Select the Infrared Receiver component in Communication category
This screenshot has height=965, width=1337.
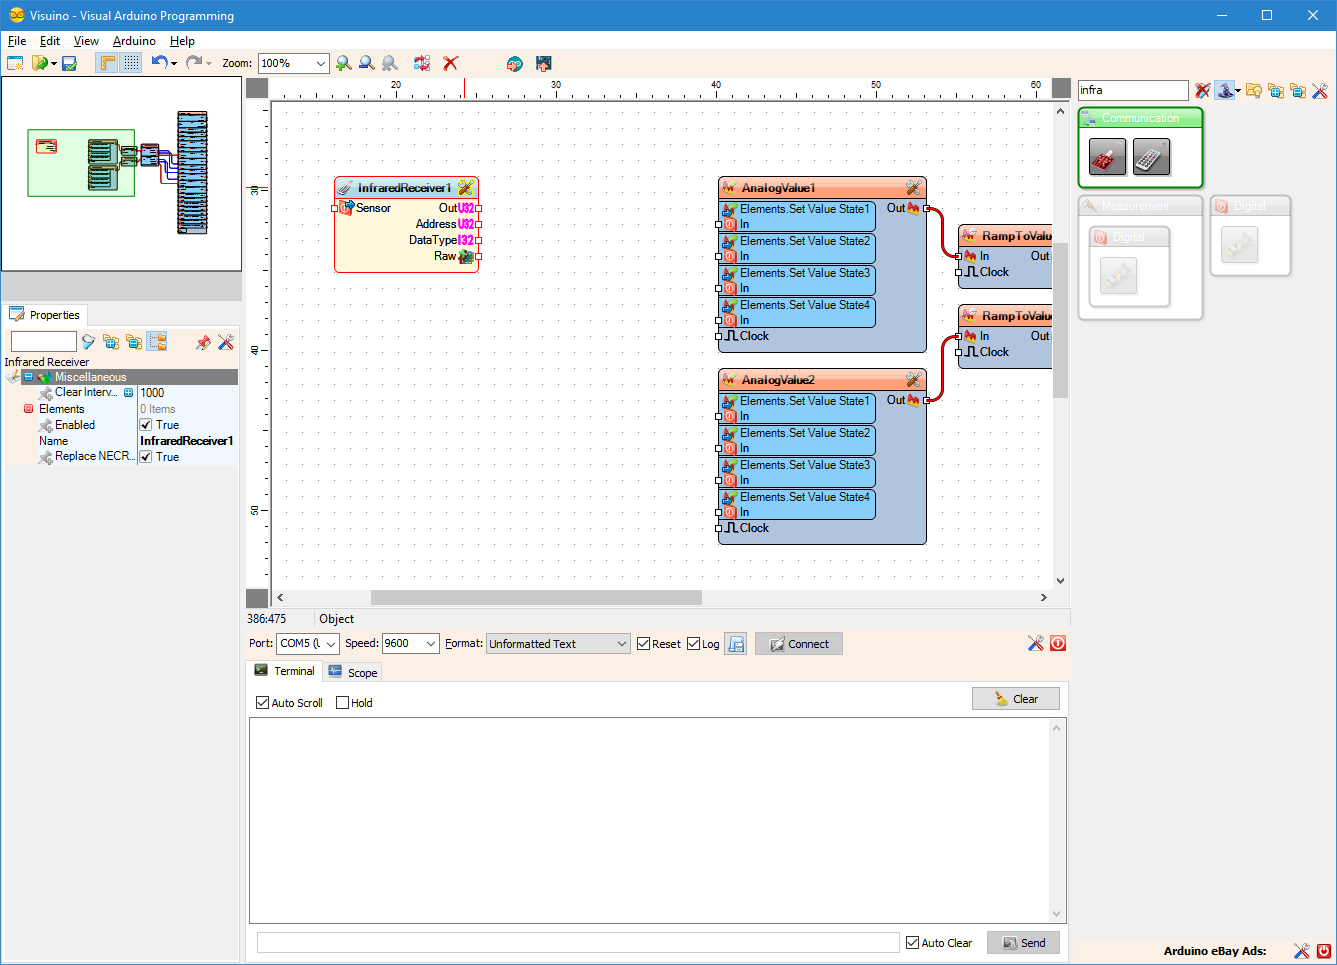[x=1107, y=157]
